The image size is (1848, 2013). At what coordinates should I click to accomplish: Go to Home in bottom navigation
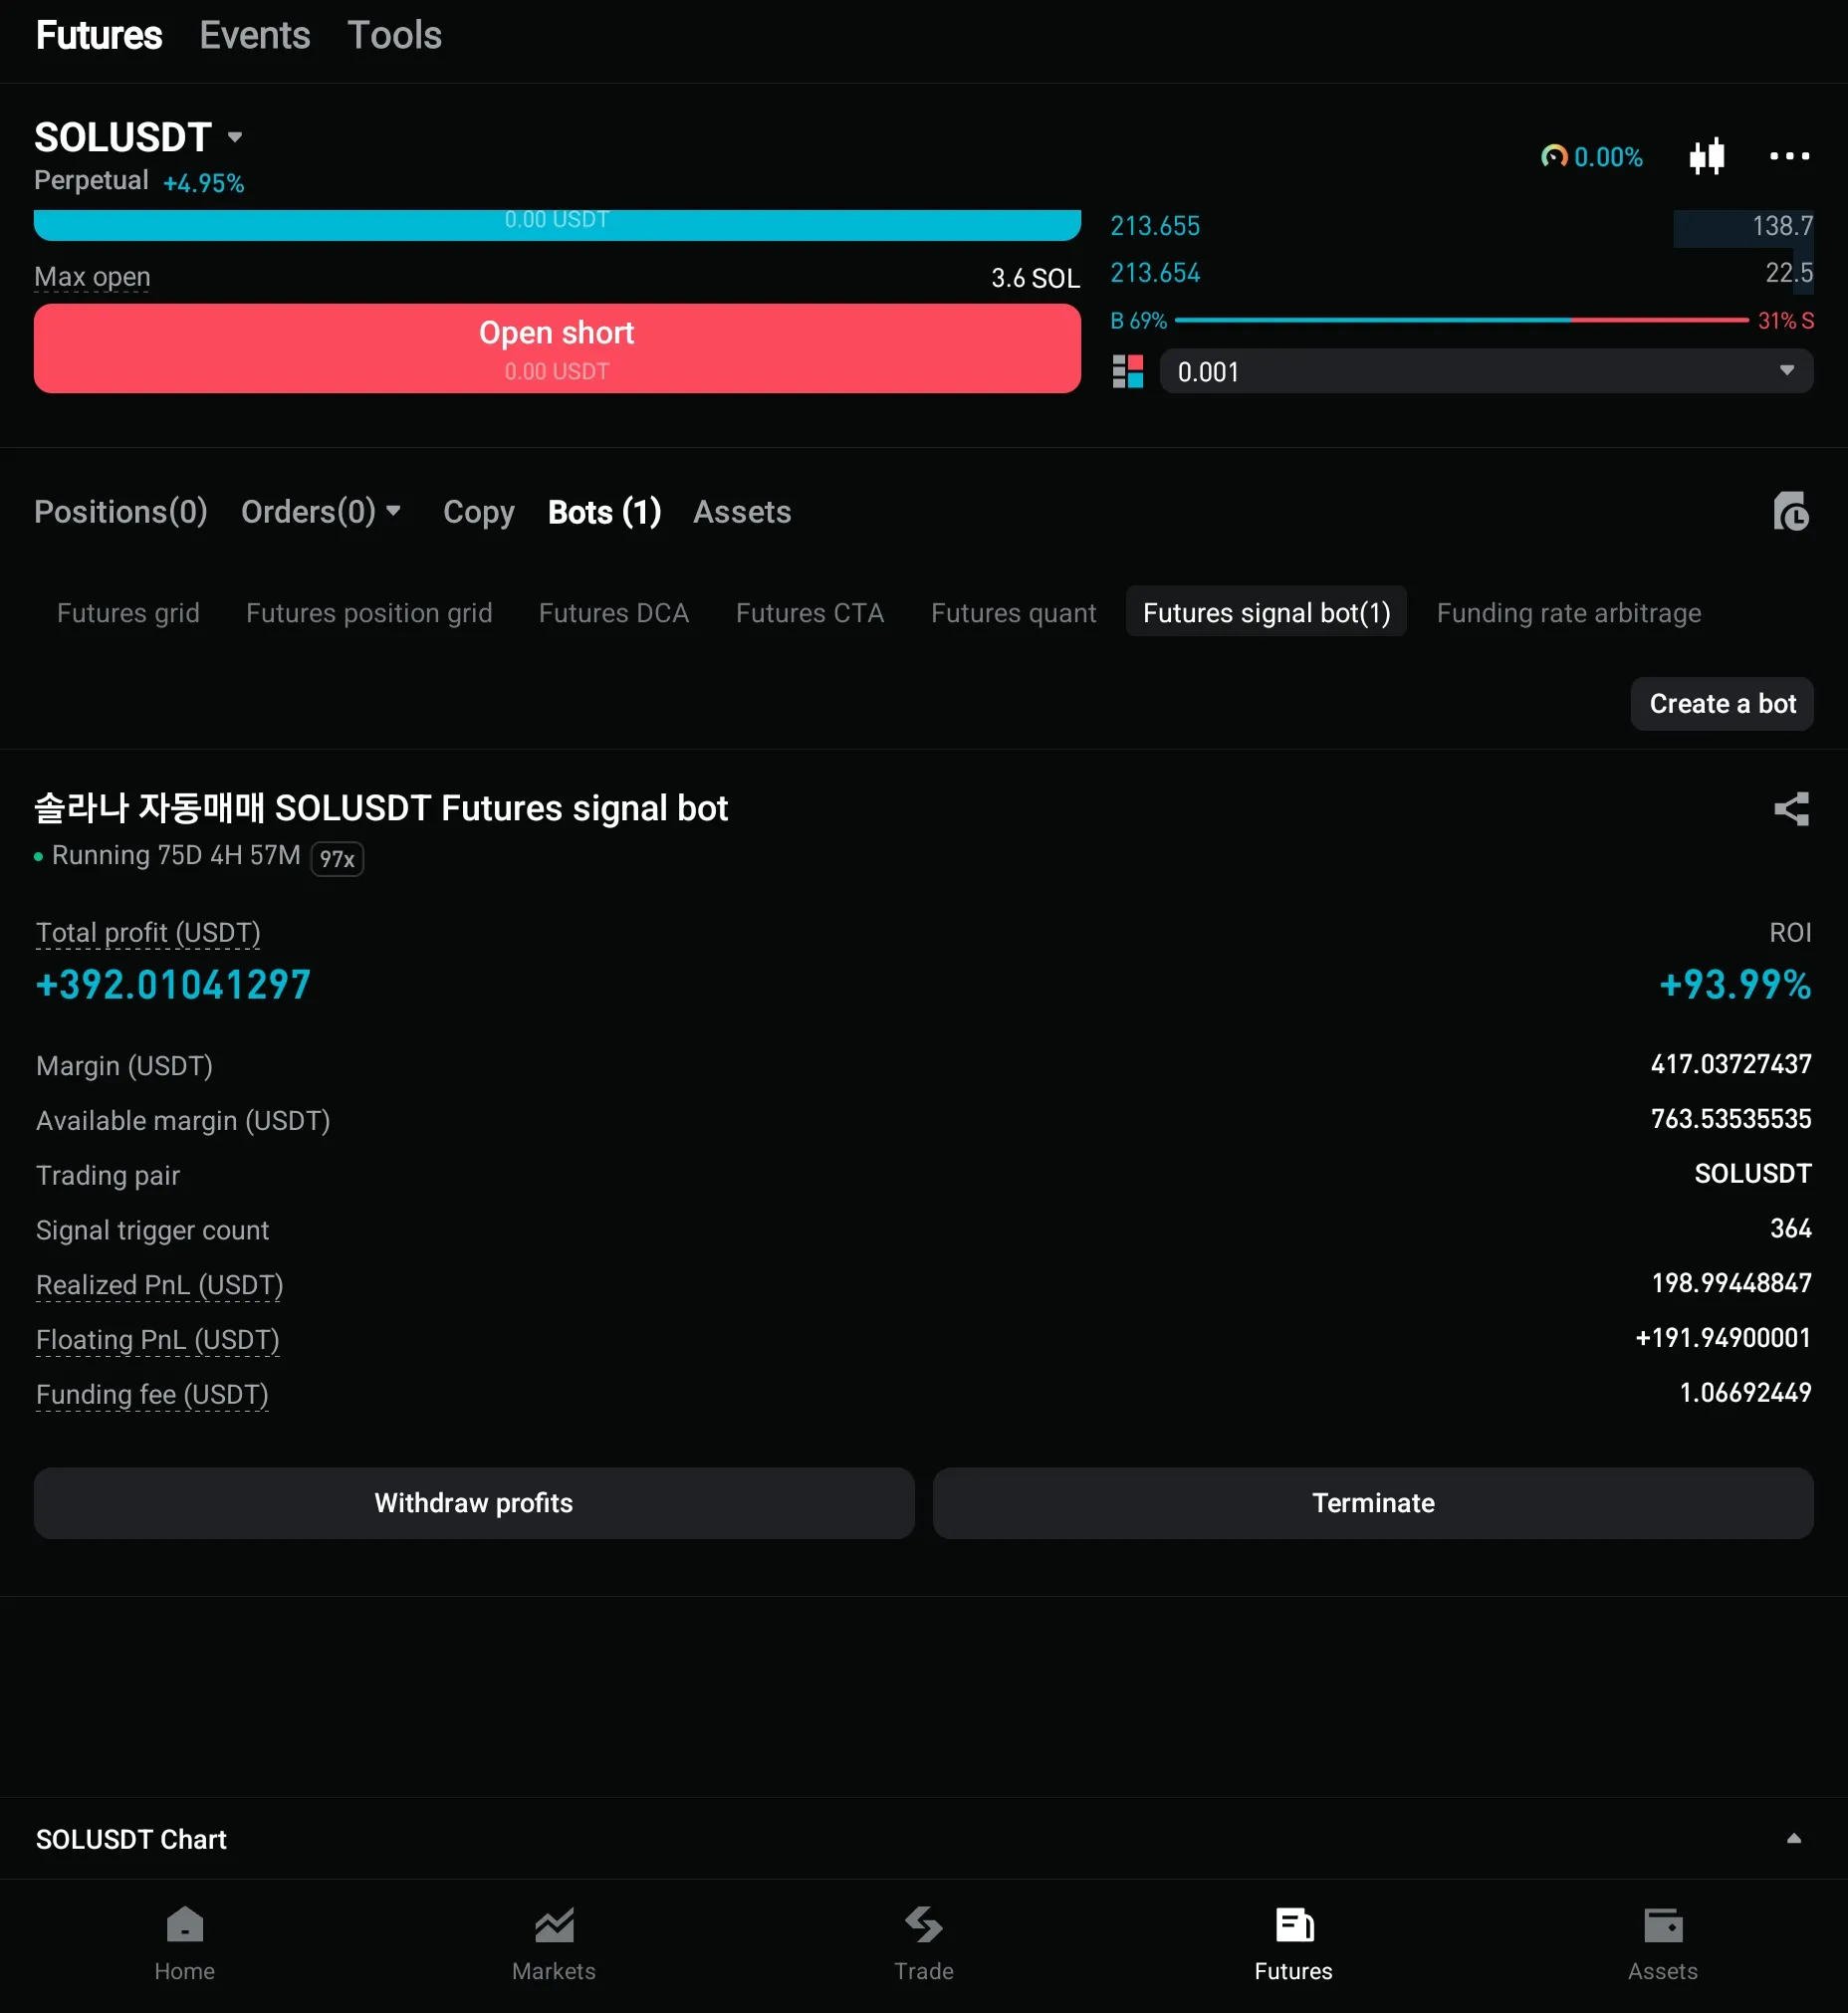pyautogui.click(x=185, y=1943)
